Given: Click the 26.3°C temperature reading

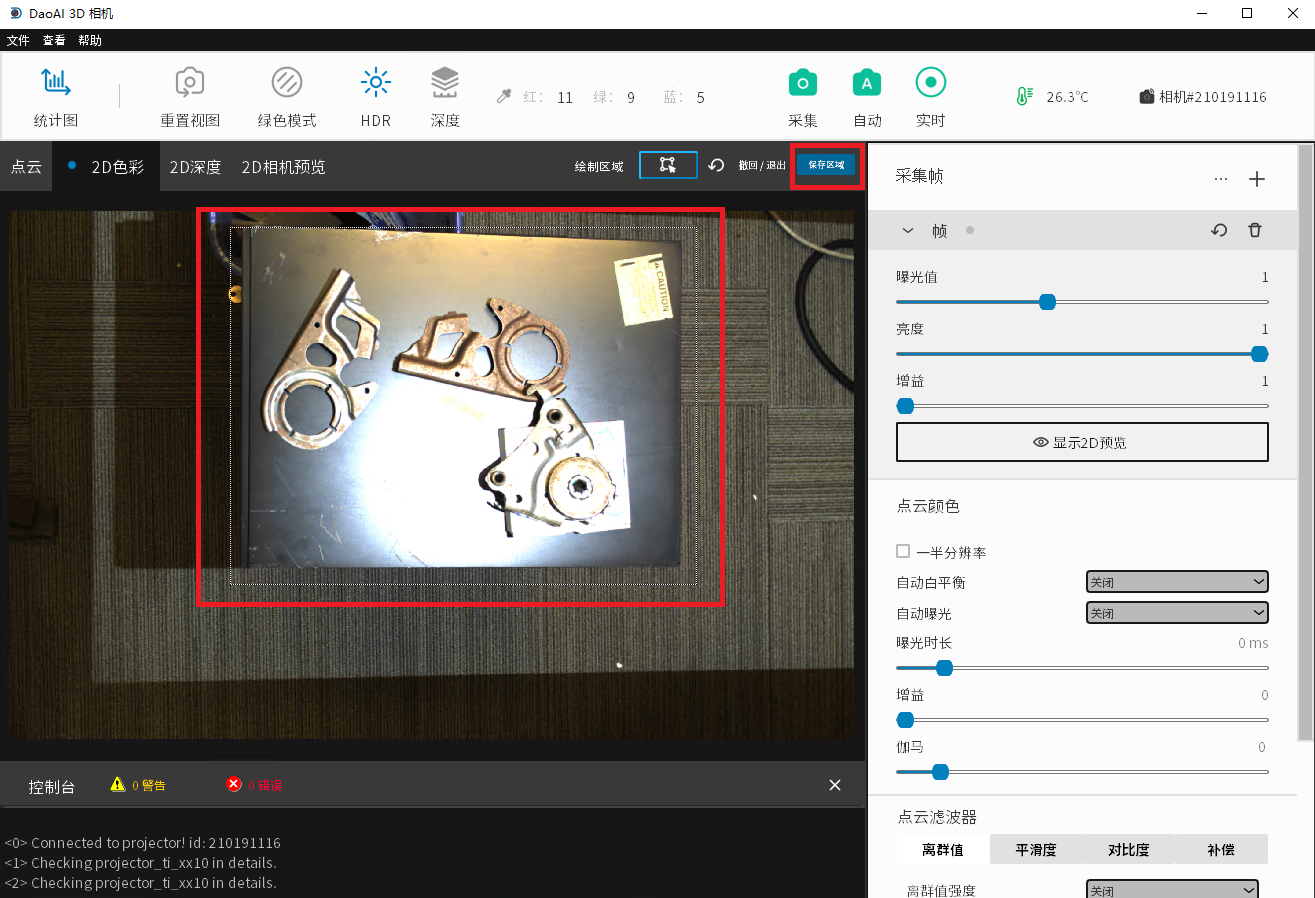Looking at the screenshot, I should coord(1067,97).
